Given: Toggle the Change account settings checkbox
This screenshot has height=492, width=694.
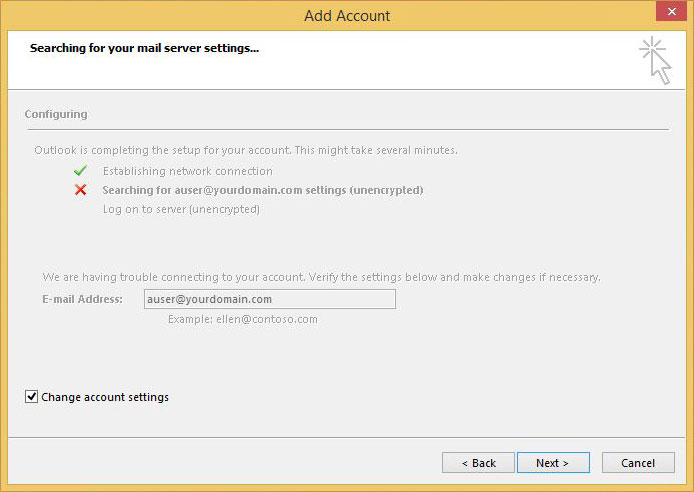Looking at the screenshot, I should click(31, 396).
